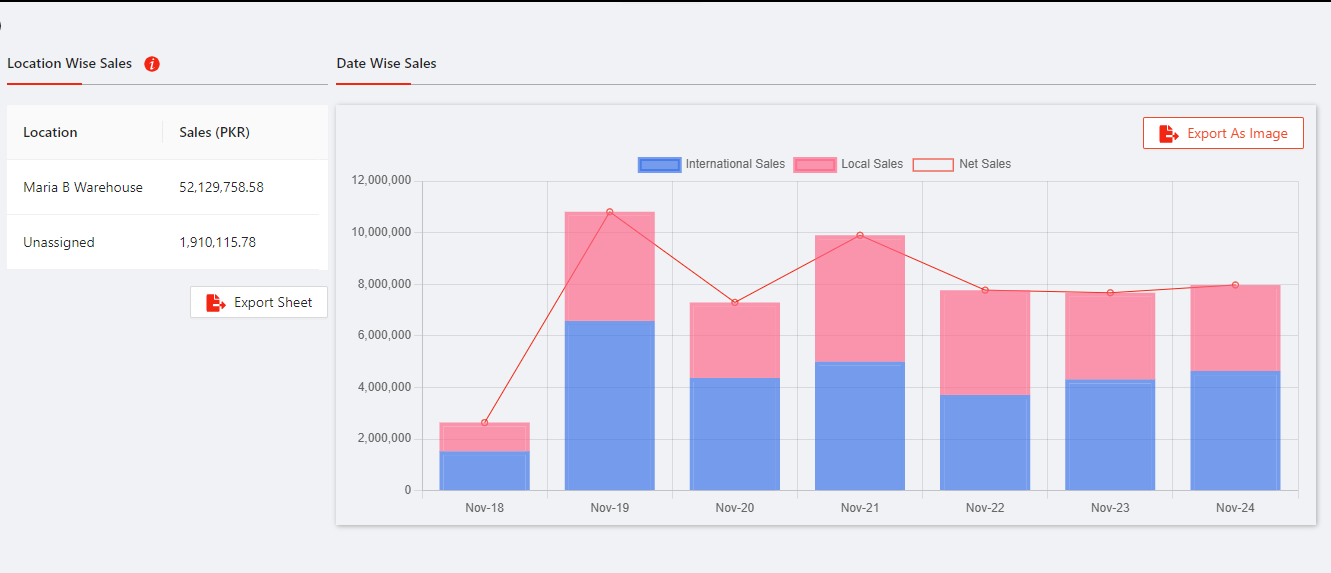Click the Nov-24 net sales line point
The image size is (1331, 573).
[1235, 285]
